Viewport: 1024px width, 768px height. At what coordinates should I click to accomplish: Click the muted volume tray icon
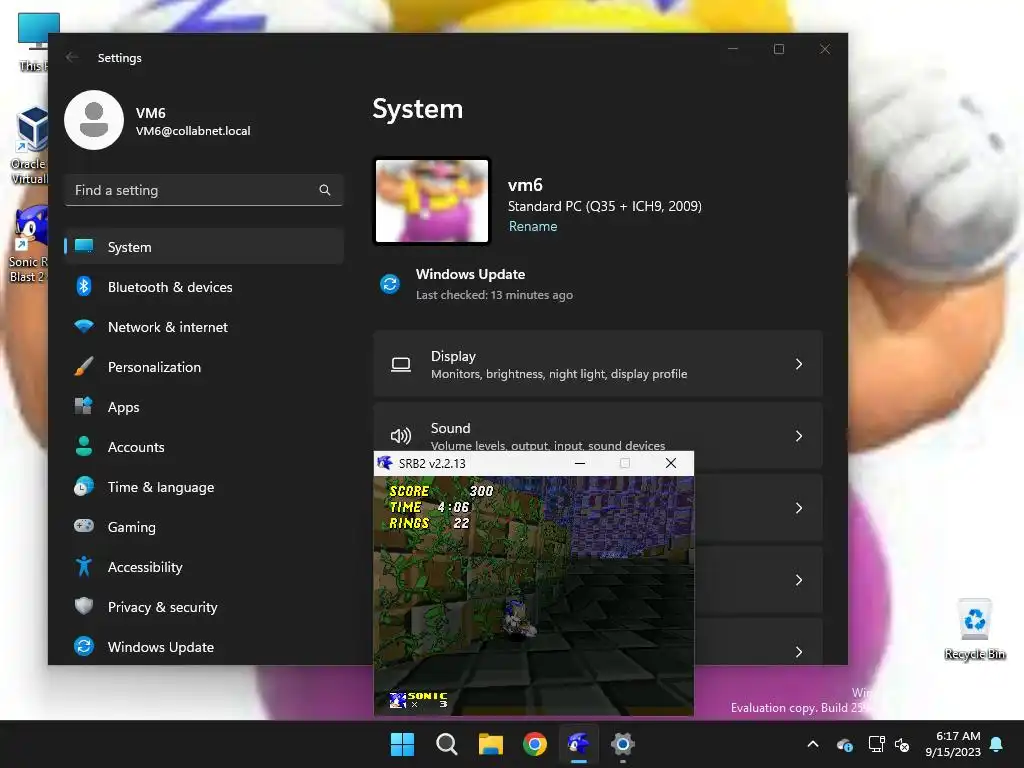click(902, 744)
